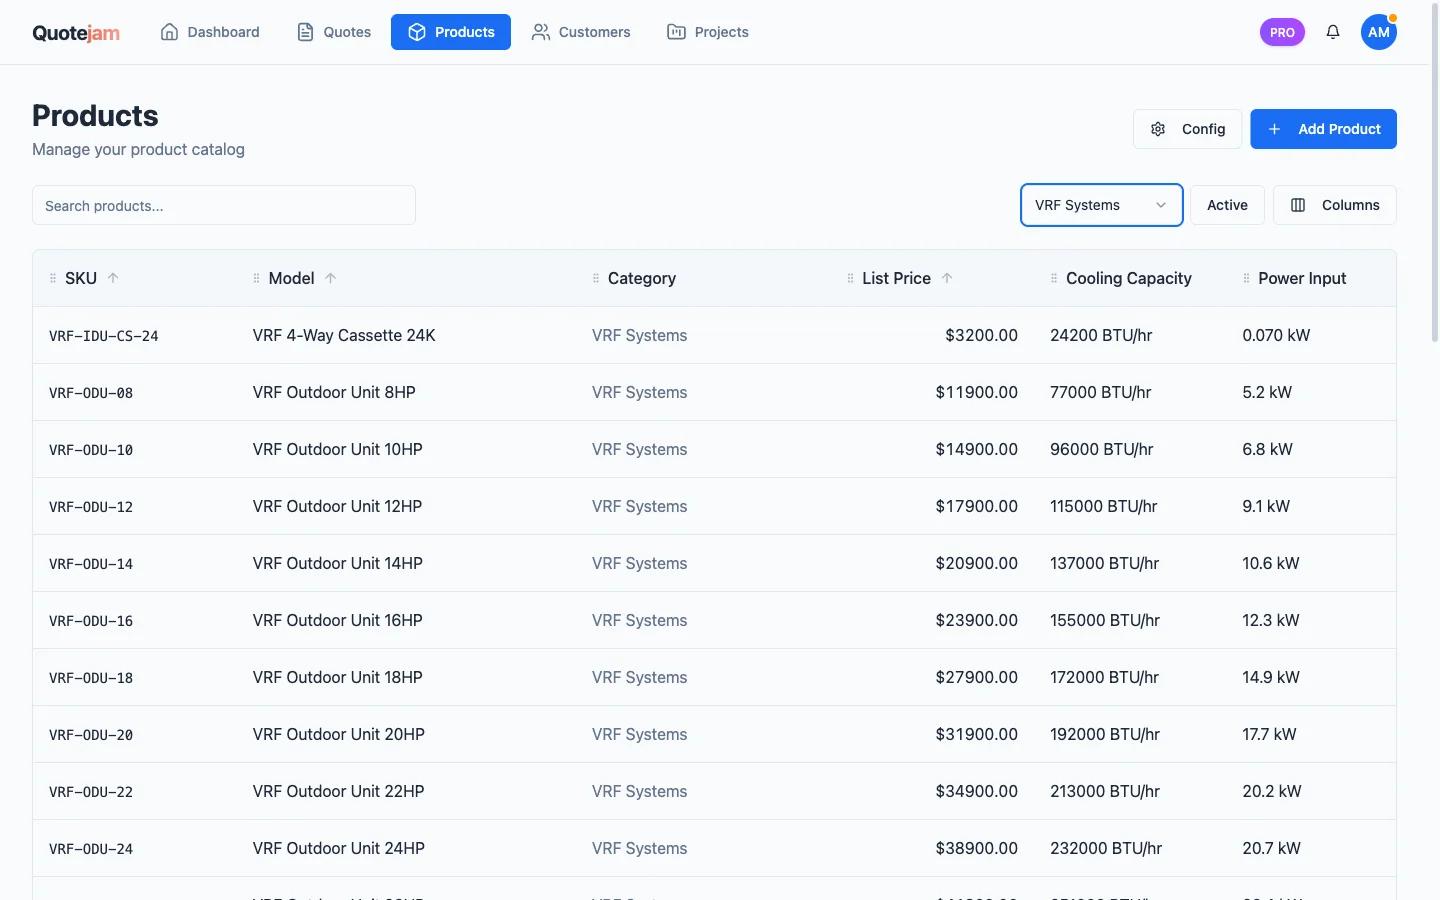Click the Columns layout icon
Viewport: 1440px width, 900px height.
[1299, 204]
